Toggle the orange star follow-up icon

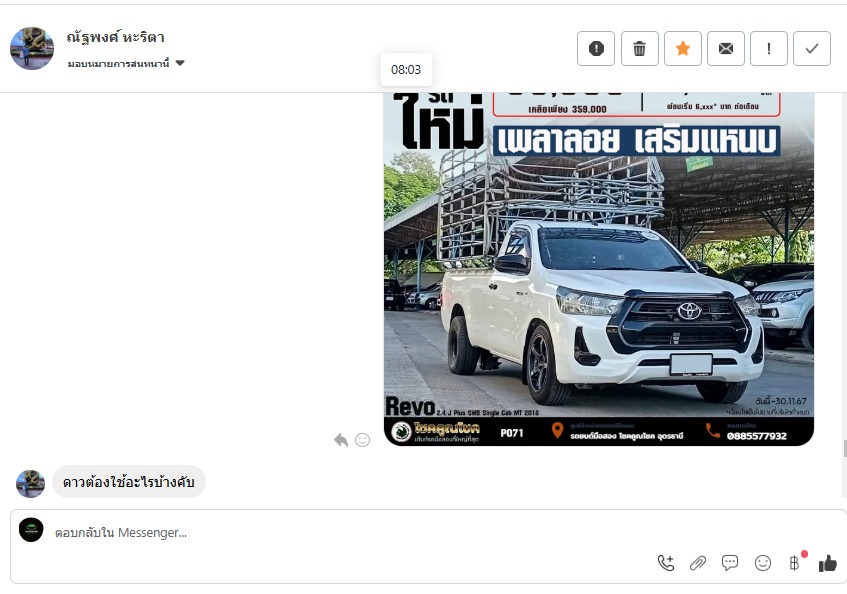683,49
